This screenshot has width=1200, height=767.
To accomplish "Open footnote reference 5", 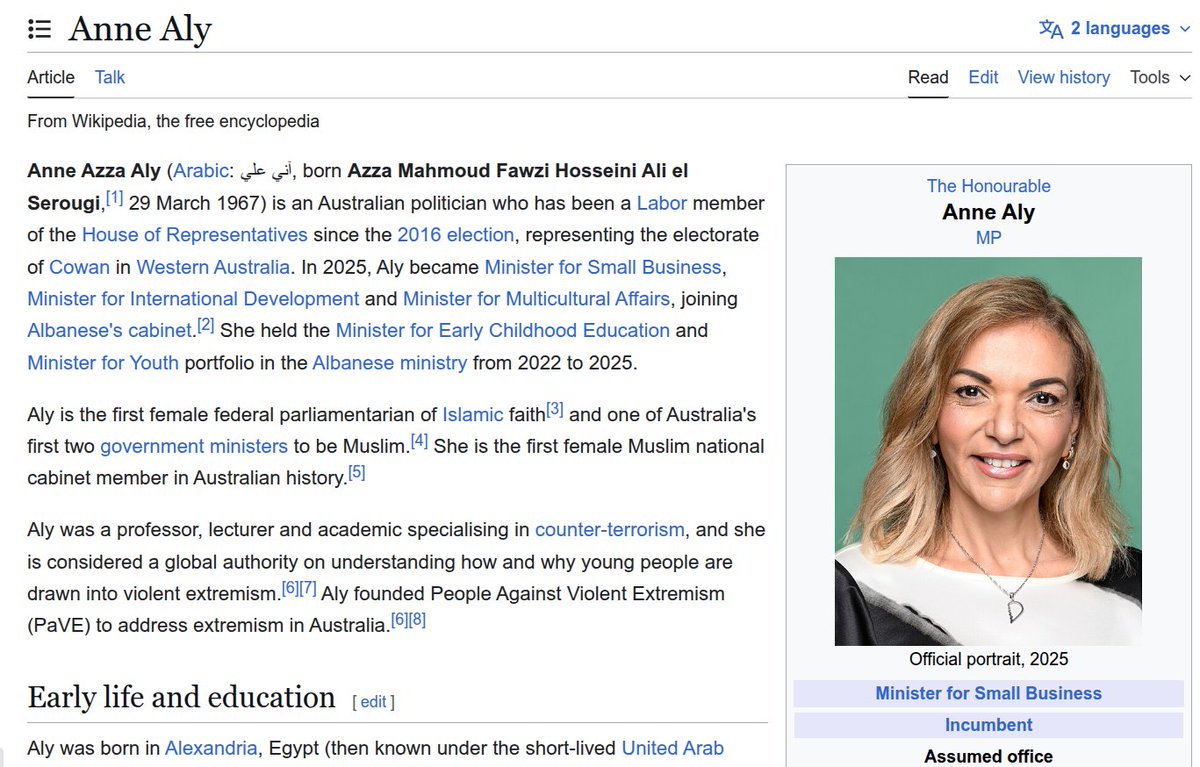I will (356, 473).
